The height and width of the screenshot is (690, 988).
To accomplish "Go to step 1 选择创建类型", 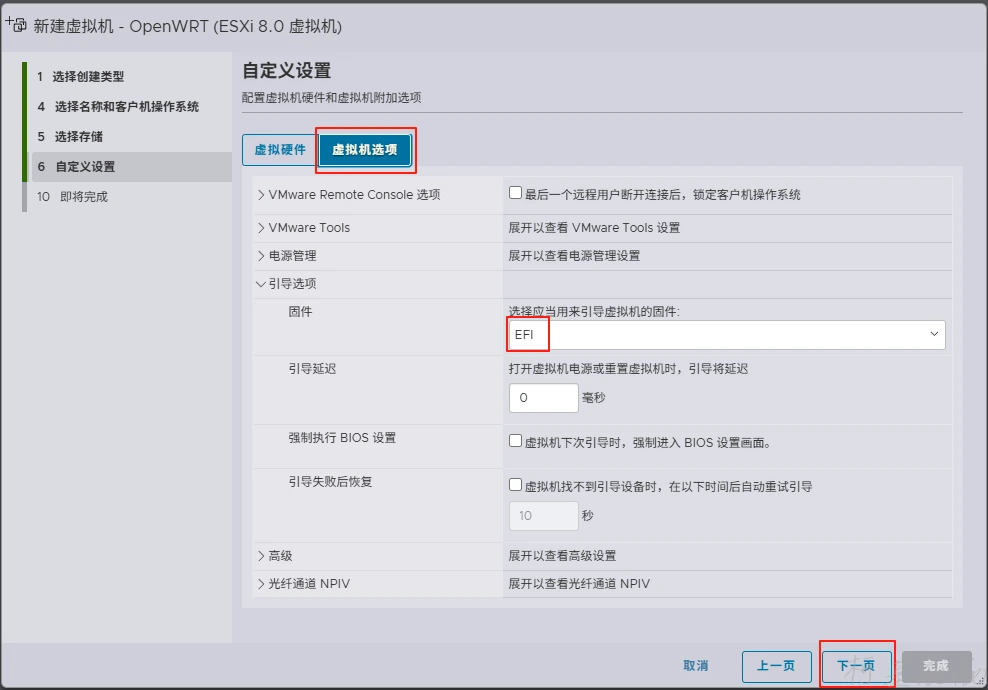I will coord(88,77).
